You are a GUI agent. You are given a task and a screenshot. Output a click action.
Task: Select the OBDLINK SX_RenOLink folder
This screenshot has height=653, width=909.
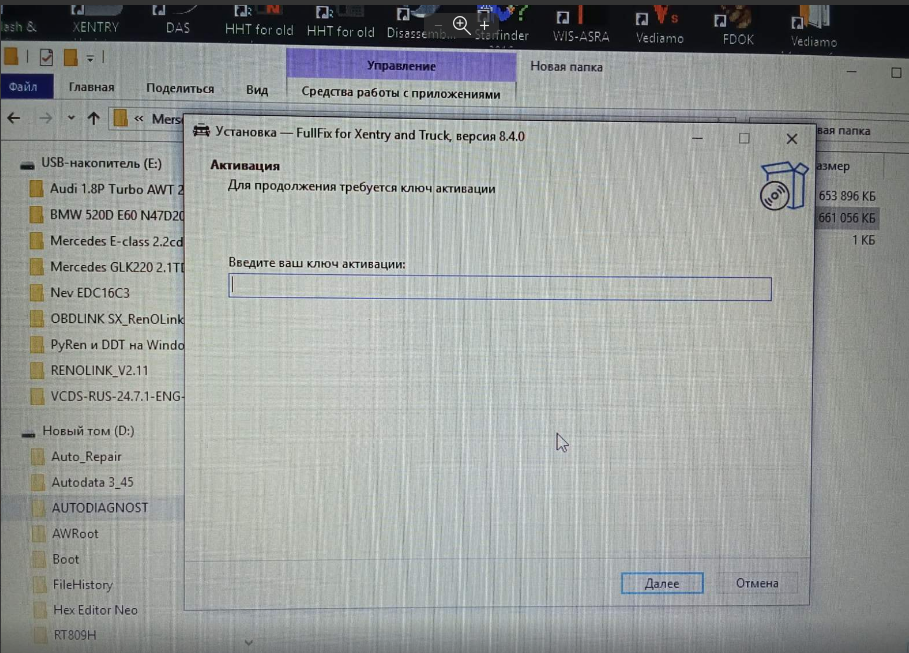pyautogui.click(x=107, y=318)
